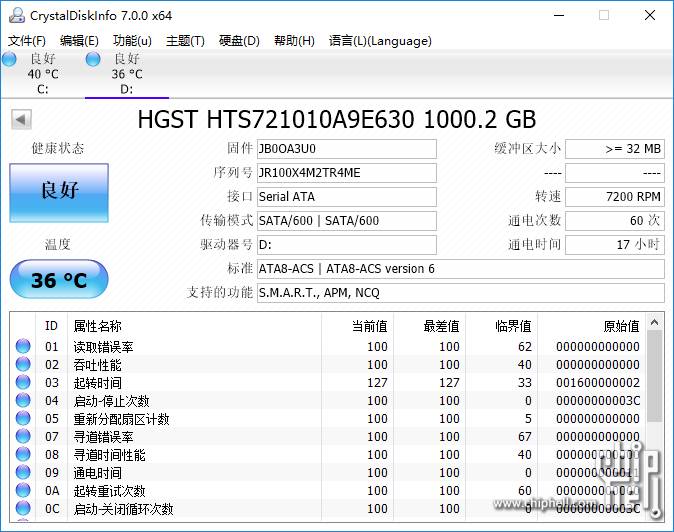Select the 起转时间 attribute row
This screenshot has width=674, height=532.
click(328, 382)
